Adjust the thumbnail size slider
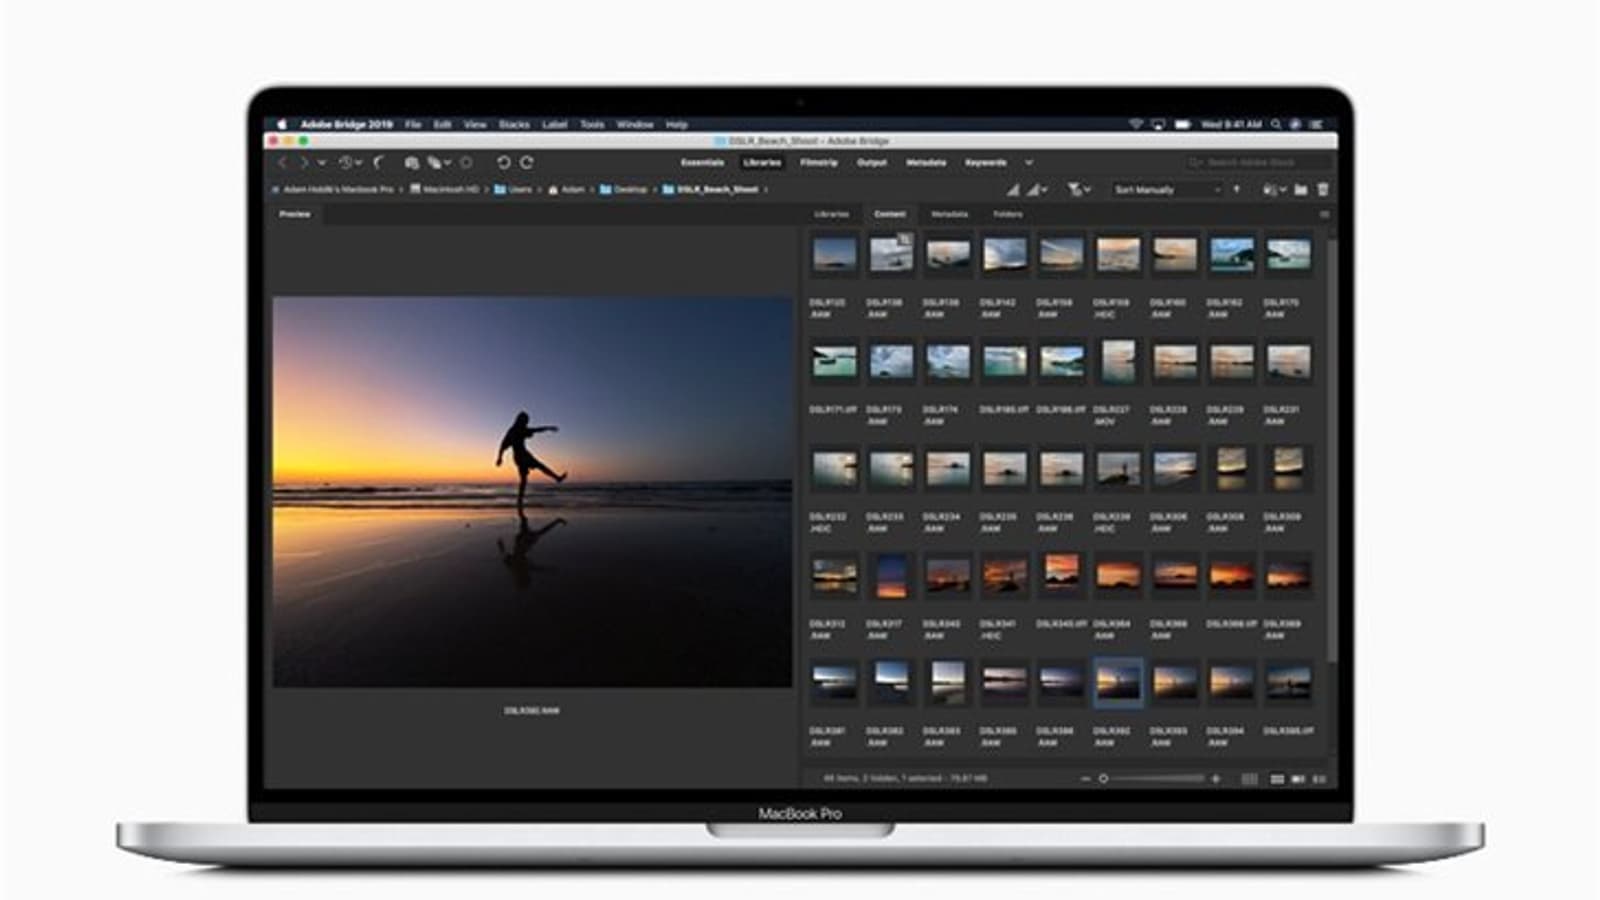This screenshot has width=1600, height=900. [1153, 778]
